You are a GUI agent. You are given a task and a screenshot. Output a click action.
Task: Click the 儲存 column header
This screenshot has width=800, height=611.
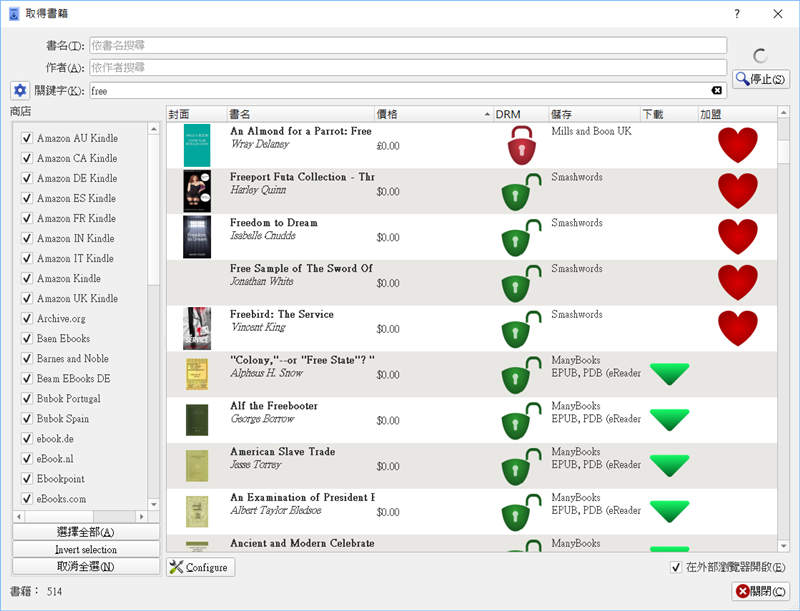point(593,114)
